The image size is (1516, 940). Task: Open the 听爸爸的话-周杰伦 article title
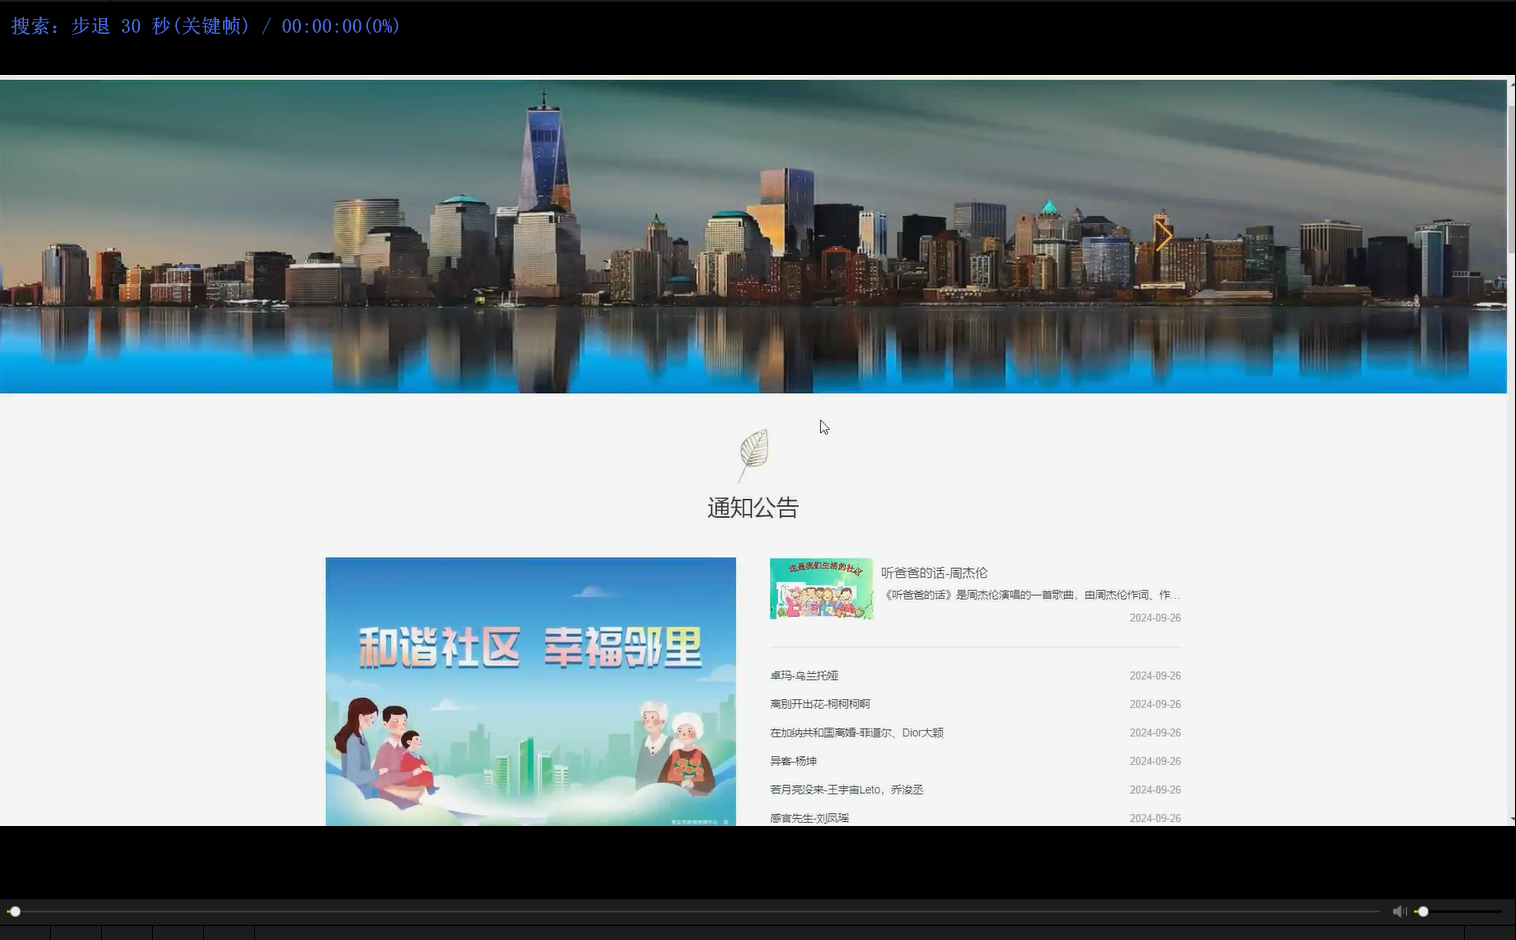(x=934, y=573)
